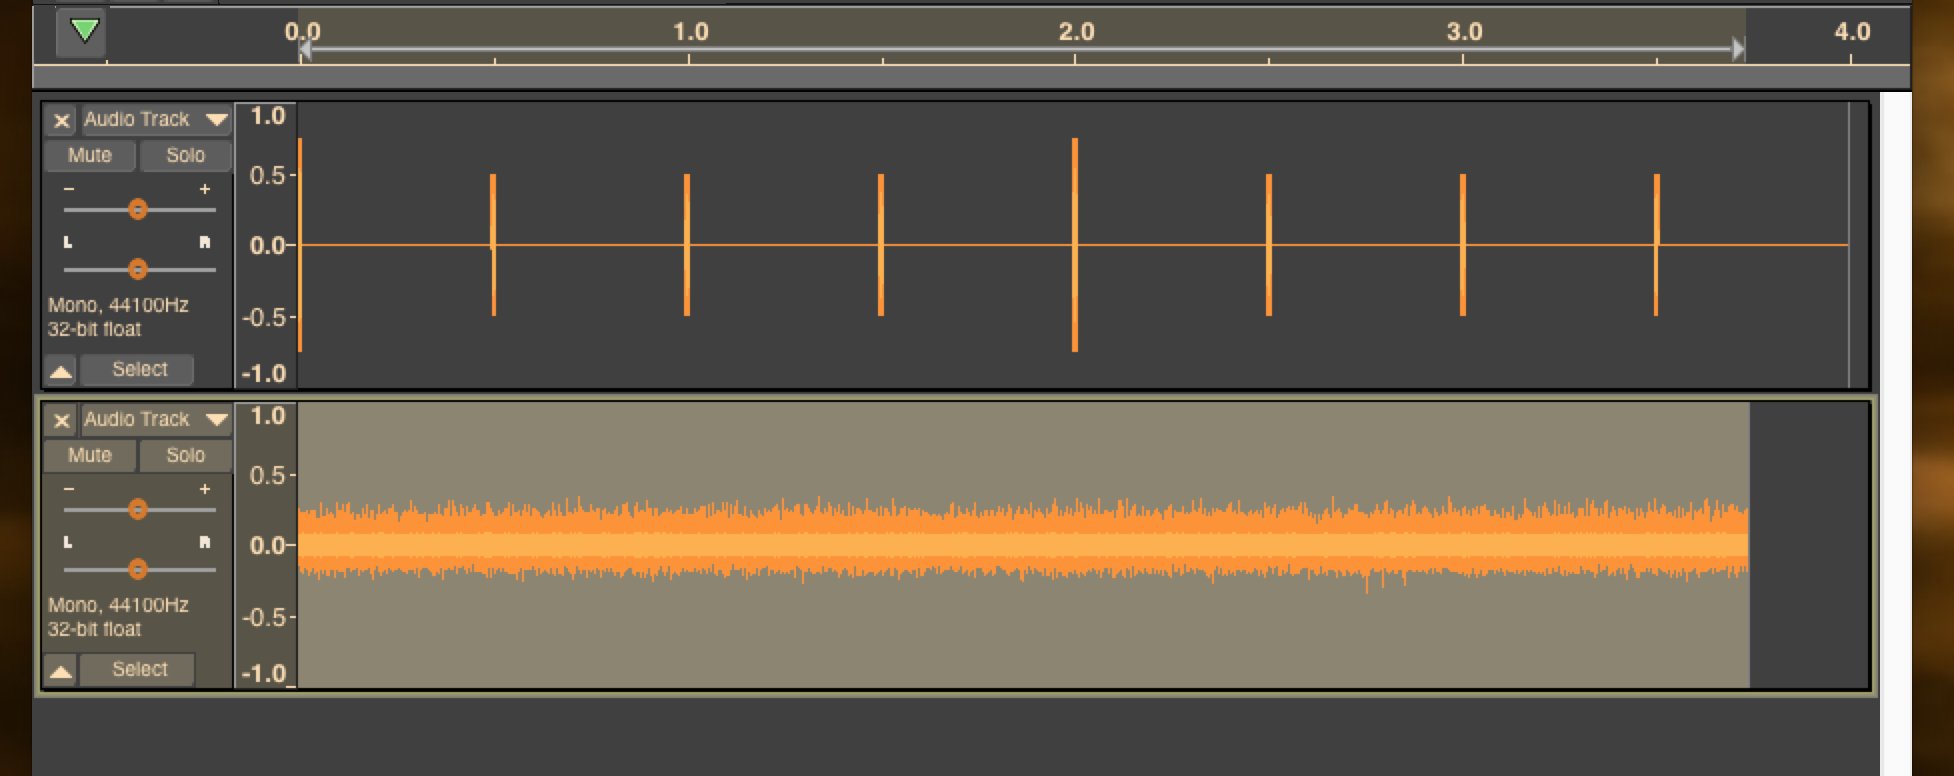Collapse the first track using the up arrow
1954x776 pixels.
(x=61, y=371)
